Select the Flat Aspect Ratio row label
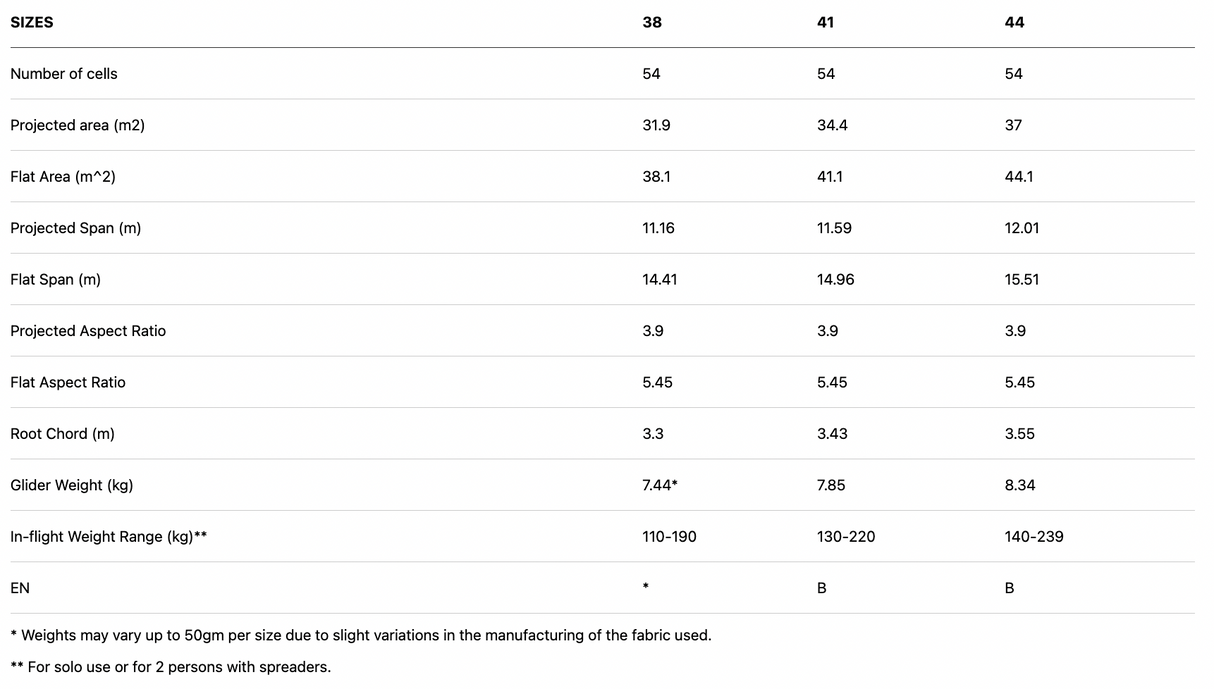This screenshot has width=1214, height=689. pyautogui.click(x=68, y=383)
